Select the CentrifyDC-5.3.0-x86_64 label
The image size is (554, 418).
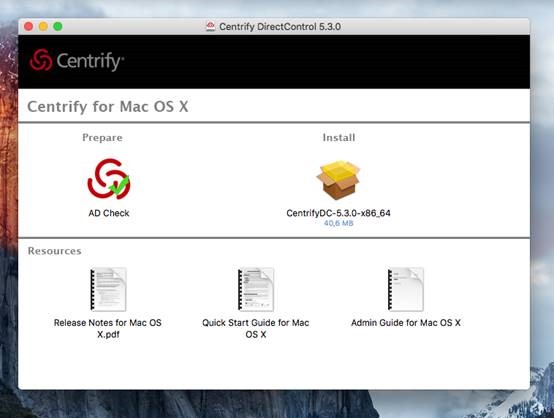click(x=338, y=213)
